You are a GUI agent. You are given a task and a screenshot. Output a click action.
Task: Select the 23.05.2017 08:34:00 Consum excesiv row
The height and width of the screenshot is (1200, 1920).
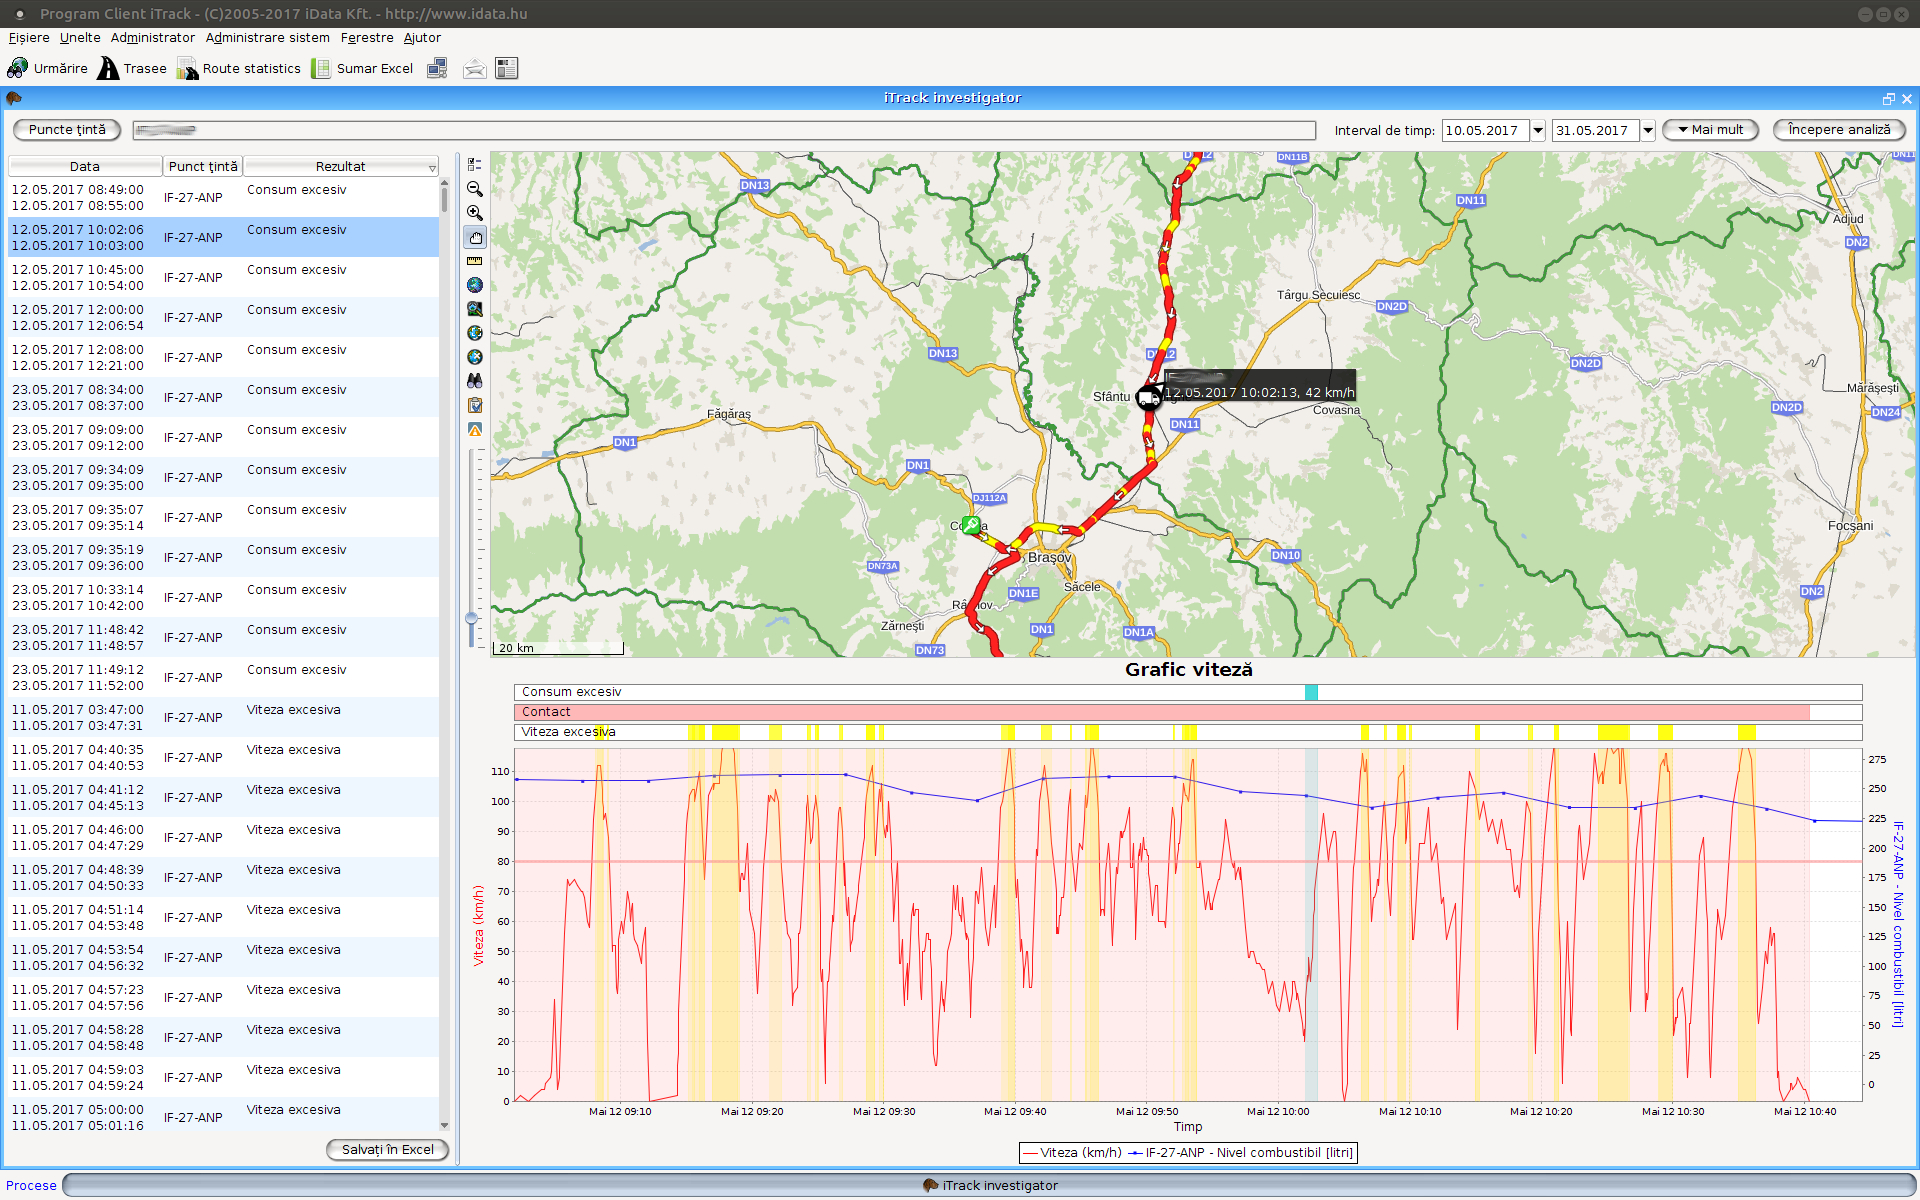click(223, 397)
